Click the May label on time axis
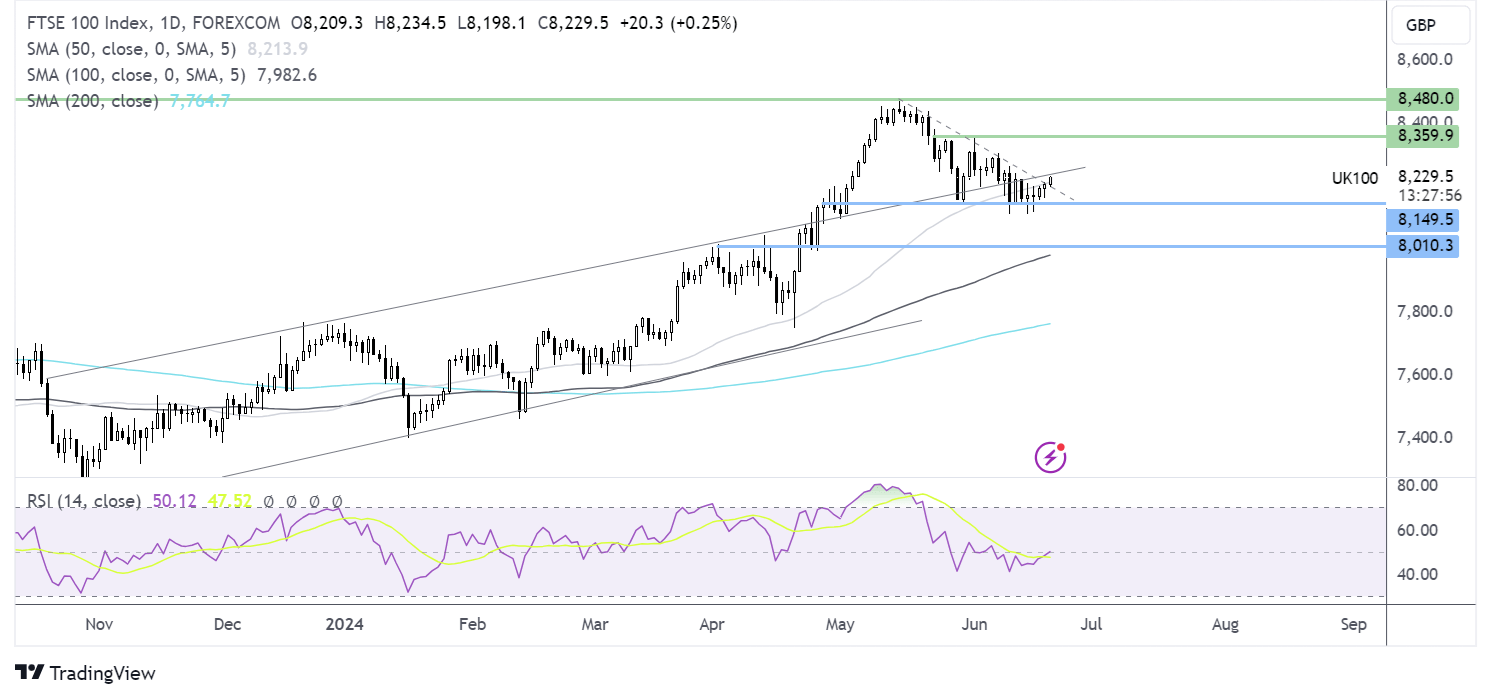This screenshot has width=1491, height=699. [x=841, y=624]
